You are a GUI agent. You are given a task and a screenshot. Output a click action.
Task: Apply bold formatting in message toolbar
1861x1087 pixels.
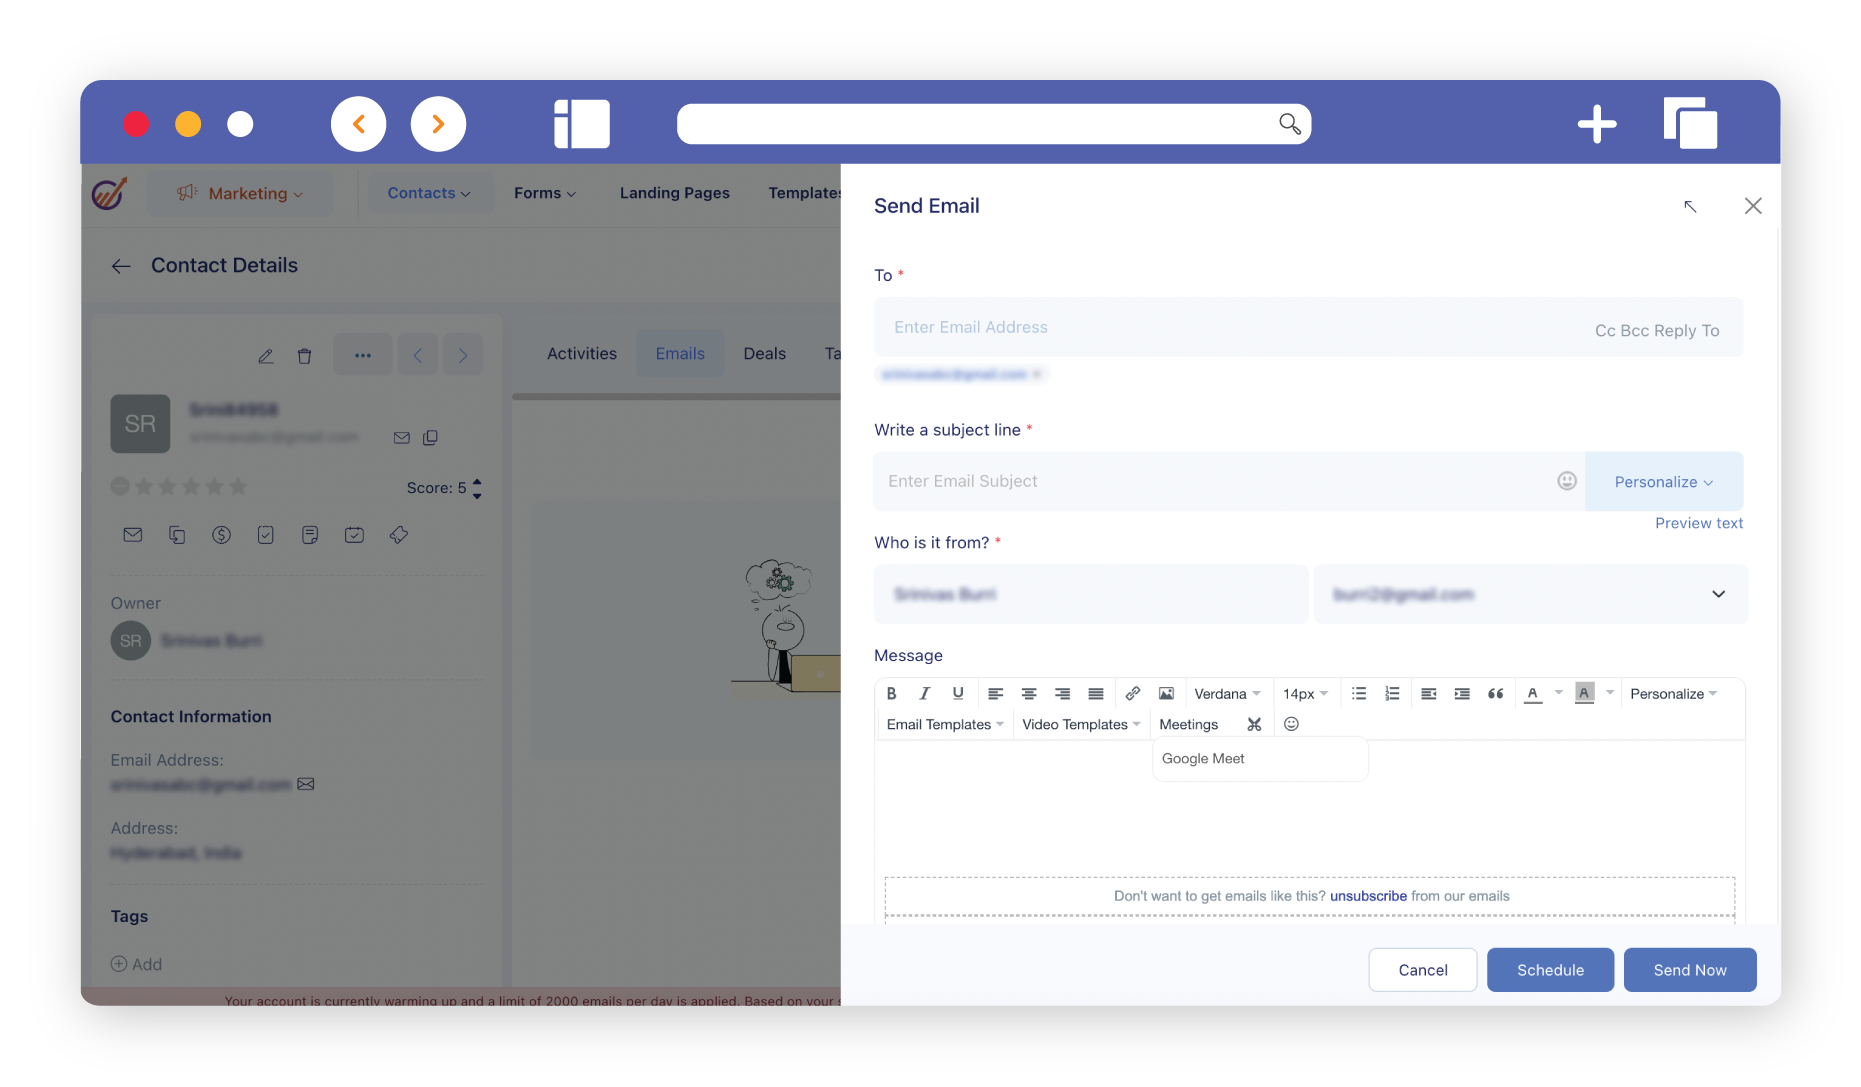891,694
